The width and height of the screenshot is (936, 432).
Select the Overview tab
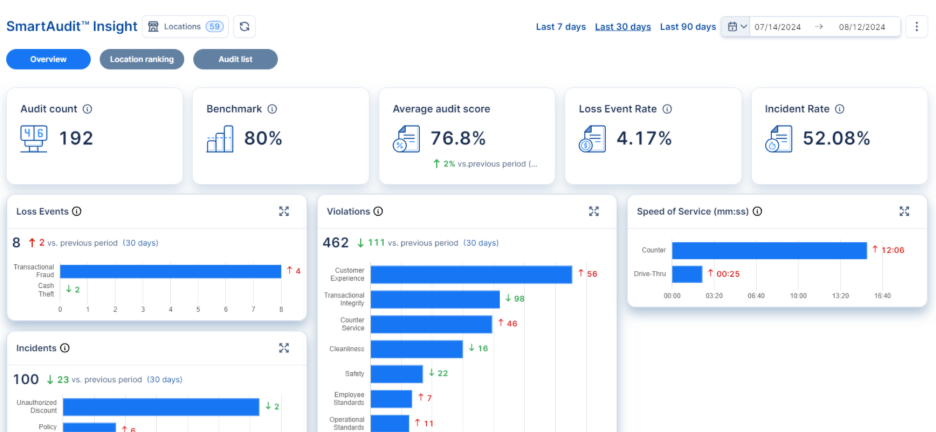pos(48,59)
